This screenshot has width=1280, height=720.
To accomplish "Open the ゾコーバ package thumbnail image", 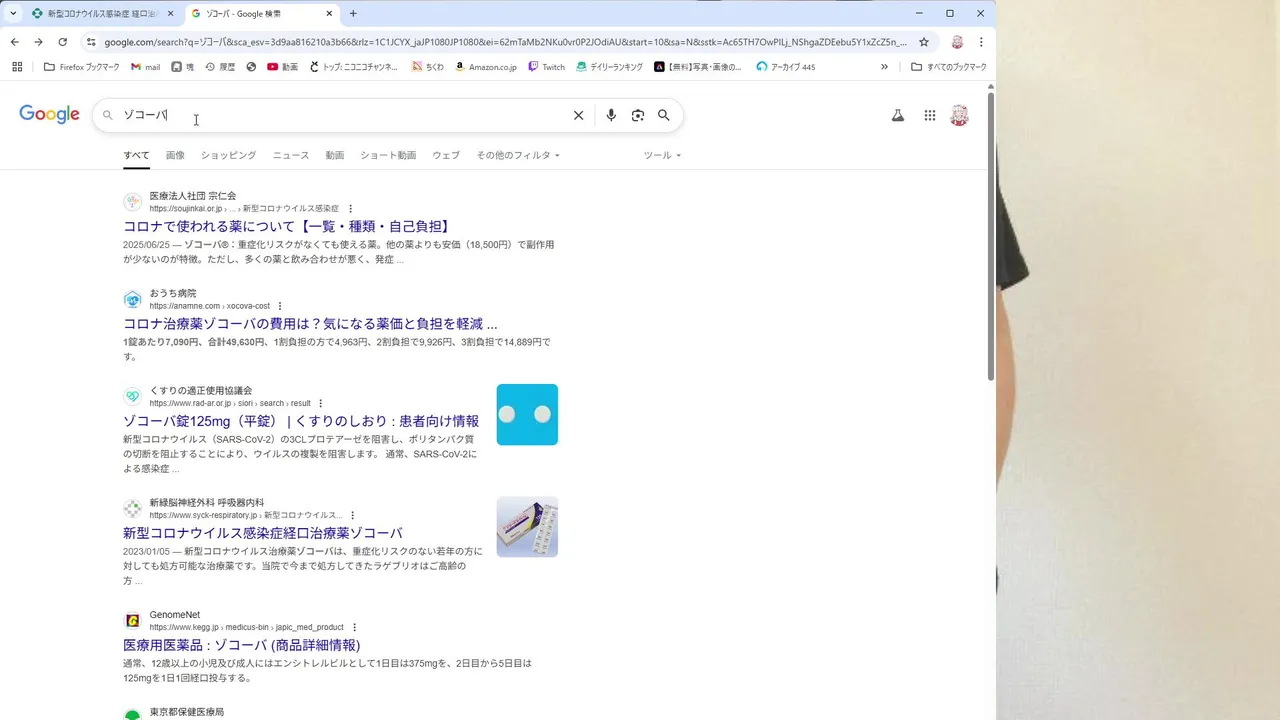I will pos(527,527).
